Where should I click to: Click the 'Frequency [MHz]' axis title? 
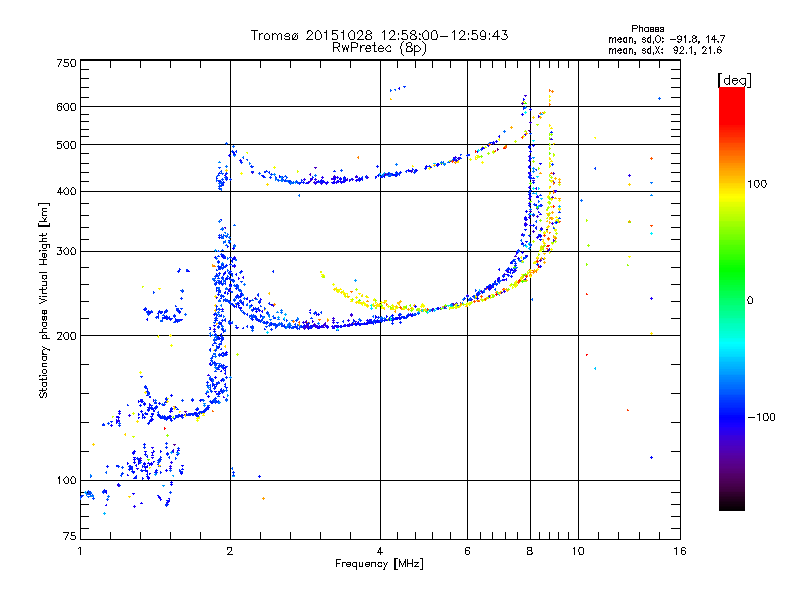click(x=379, y=564)
